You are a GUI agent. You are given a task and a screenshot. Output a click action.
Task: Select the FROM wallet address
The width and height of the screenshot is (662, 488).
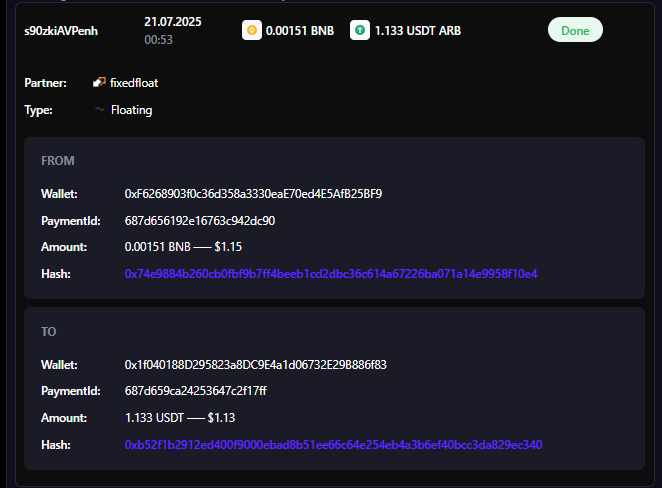point(253,193)
